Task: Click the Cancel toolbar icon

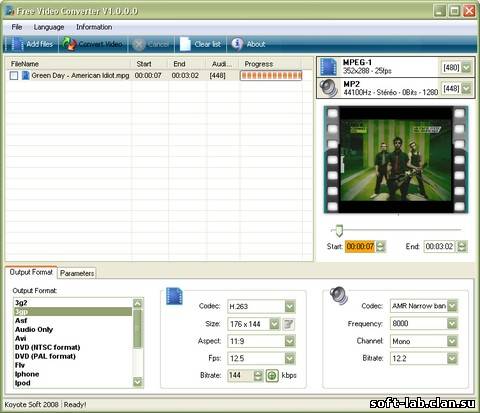Action: [x=139, y=44]
